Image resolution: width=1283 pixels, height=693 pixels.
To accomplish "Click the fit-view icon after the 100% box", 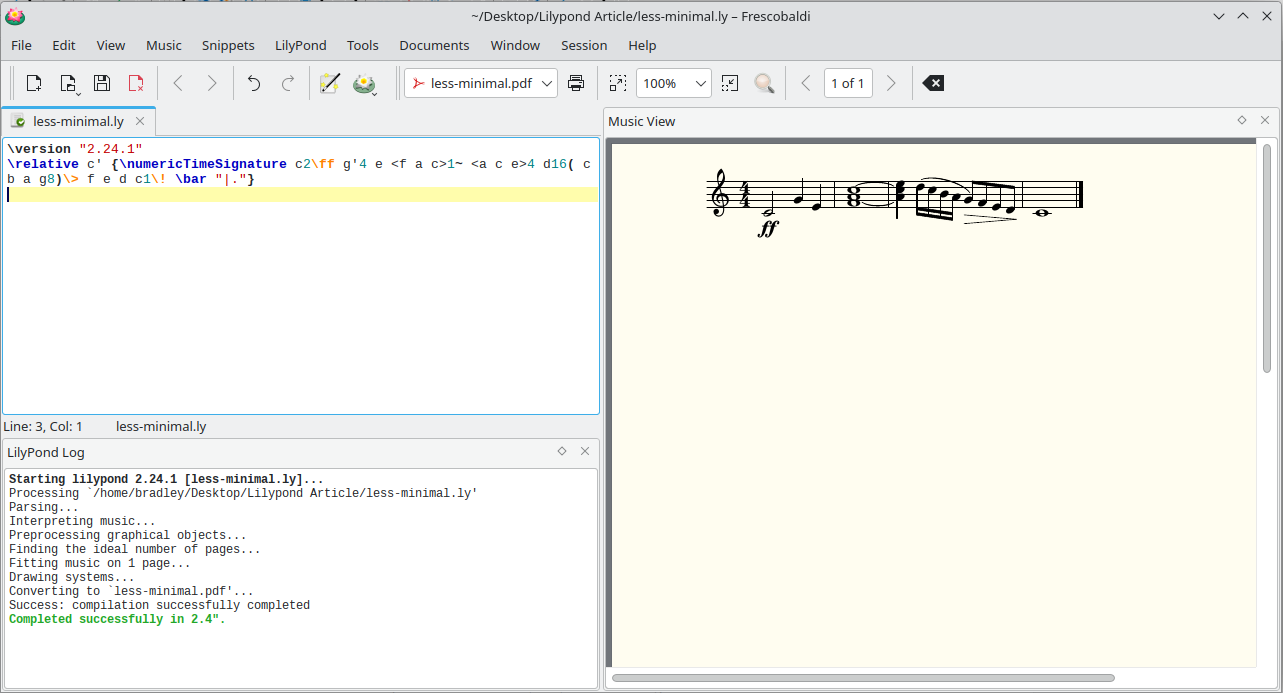I will point(730,84).
